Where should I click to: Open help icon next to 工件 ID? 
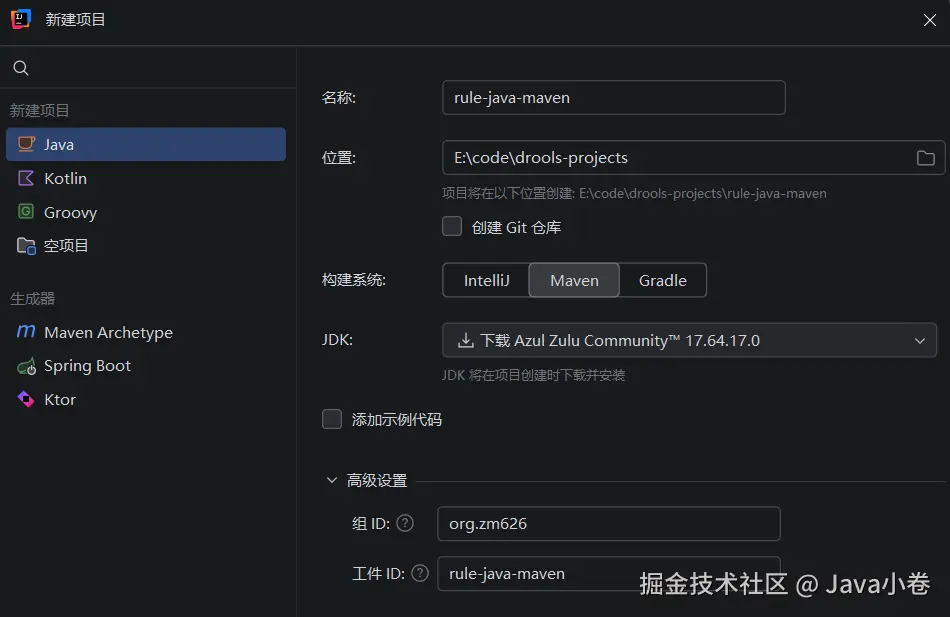pos(420,573)
